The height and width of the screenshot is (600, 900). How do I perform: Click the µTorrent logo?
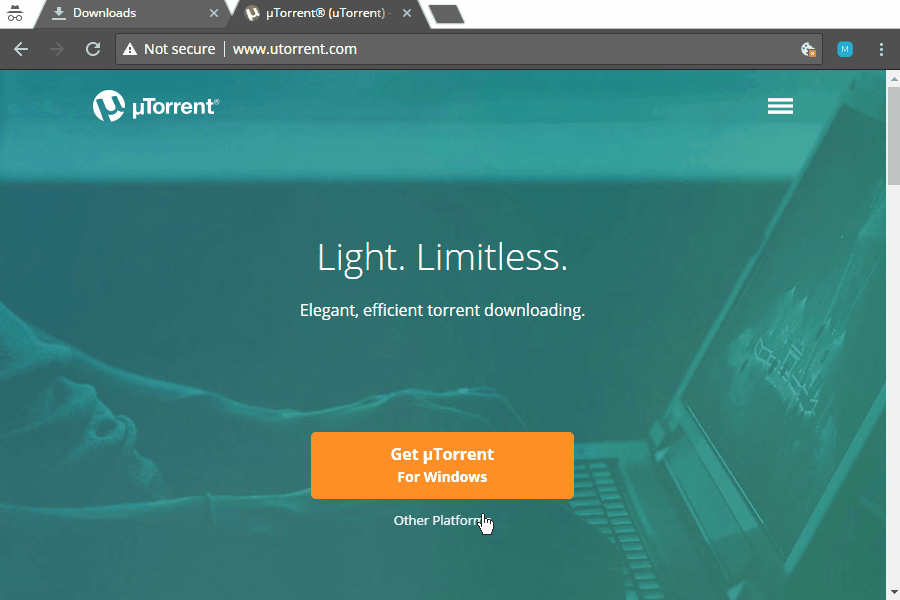[156, 106]
